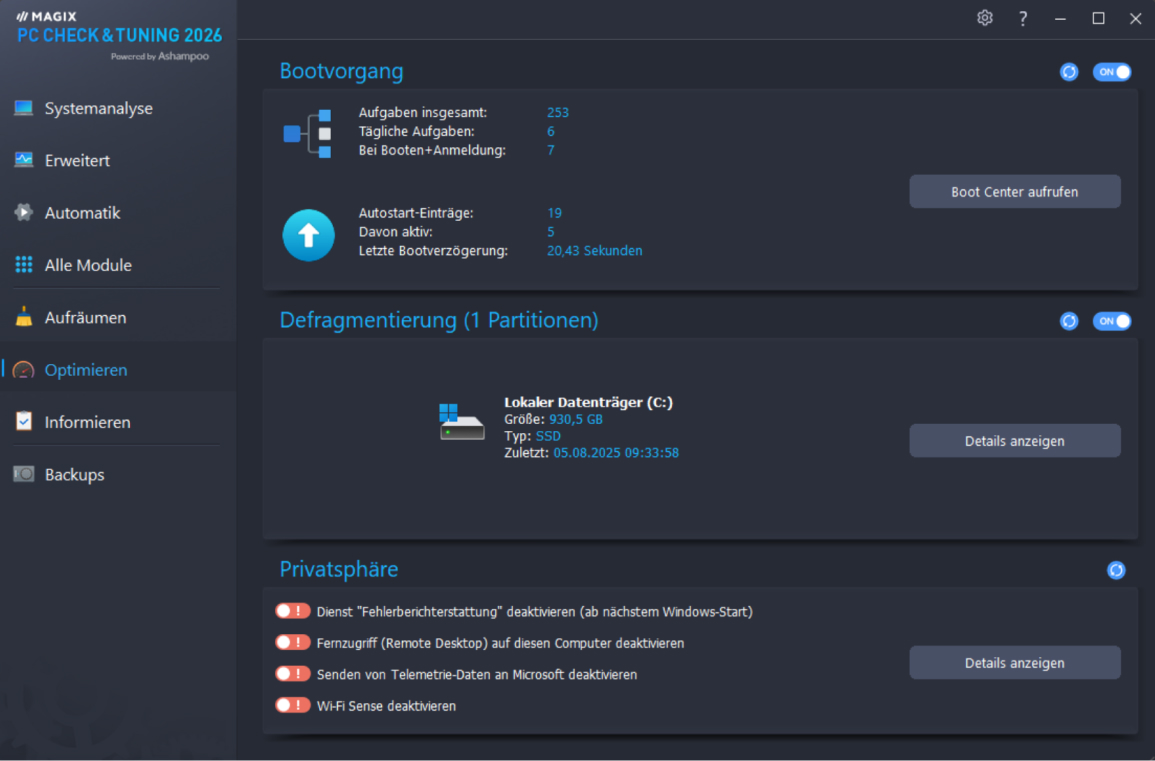Refresh the Bootvorgang section

point(1069,72)
